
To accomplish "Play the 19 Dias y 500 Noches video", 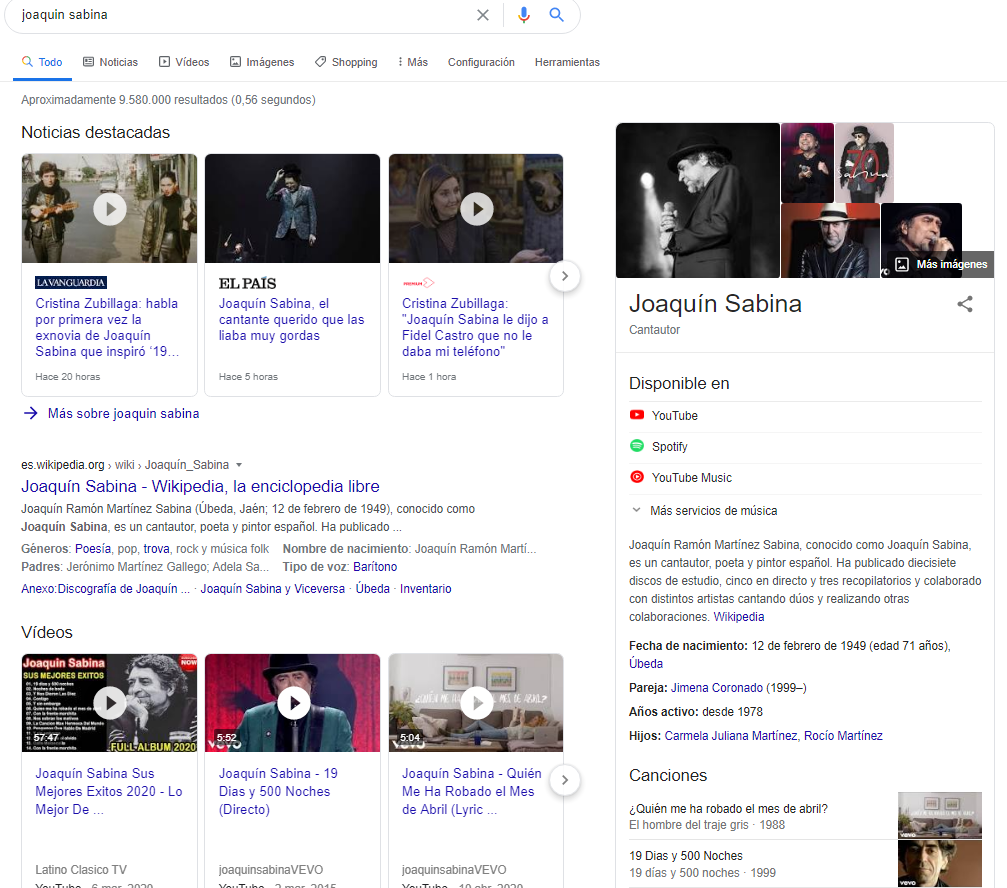I will [x=293, y=703].
